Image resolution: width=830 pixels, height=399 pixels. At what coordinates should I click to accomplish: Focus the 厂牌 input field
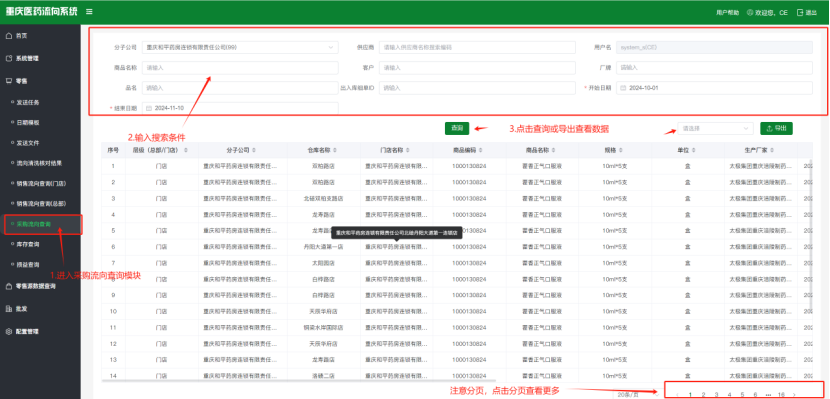click(x=714, y=68)
